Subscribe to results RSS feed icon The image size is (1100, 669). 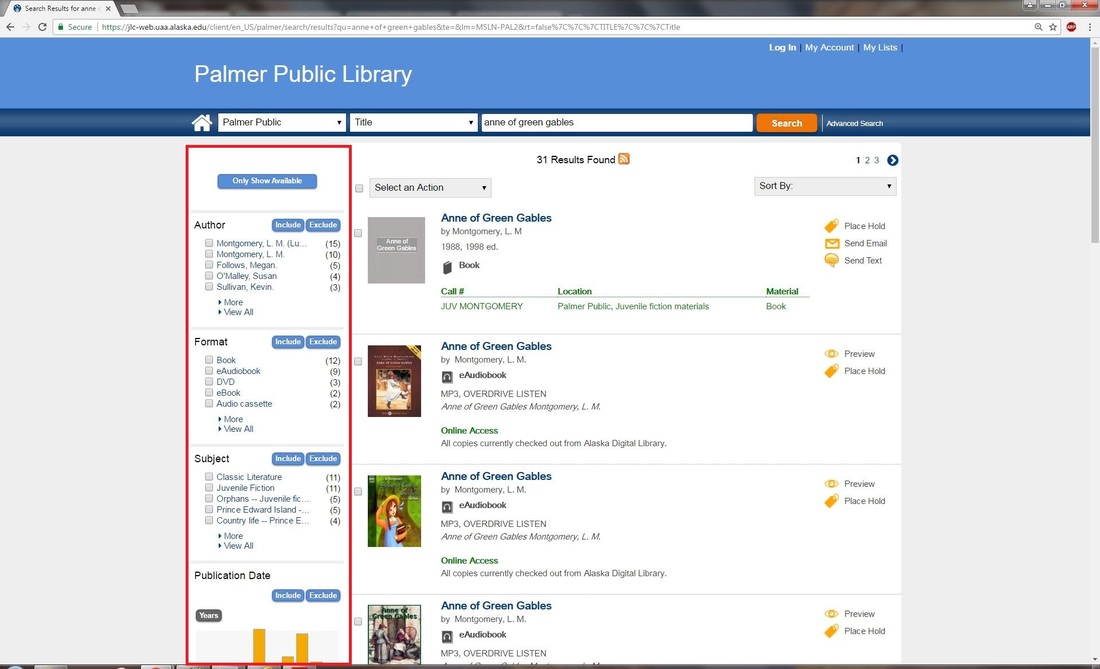click(624, 159)
